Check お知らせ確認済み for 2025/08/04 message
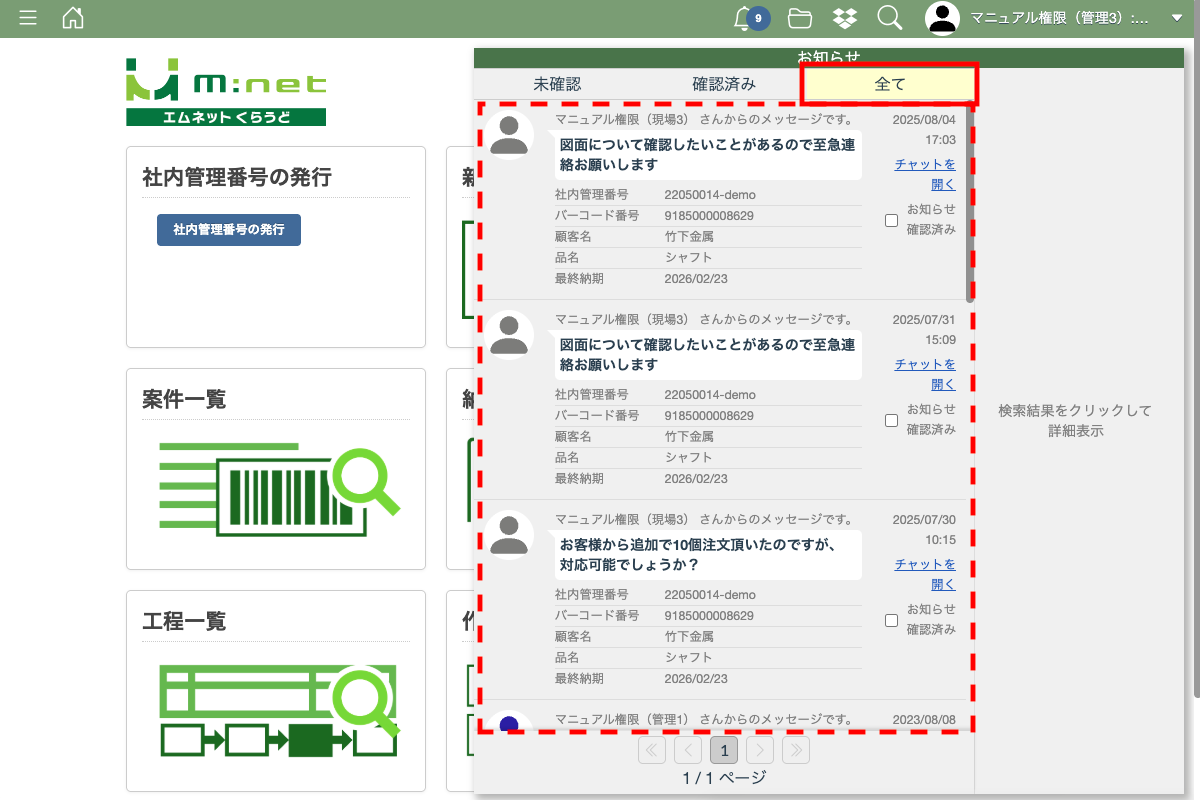Image resolution: width=1200 pixels, height=800 pixels. 891,221
